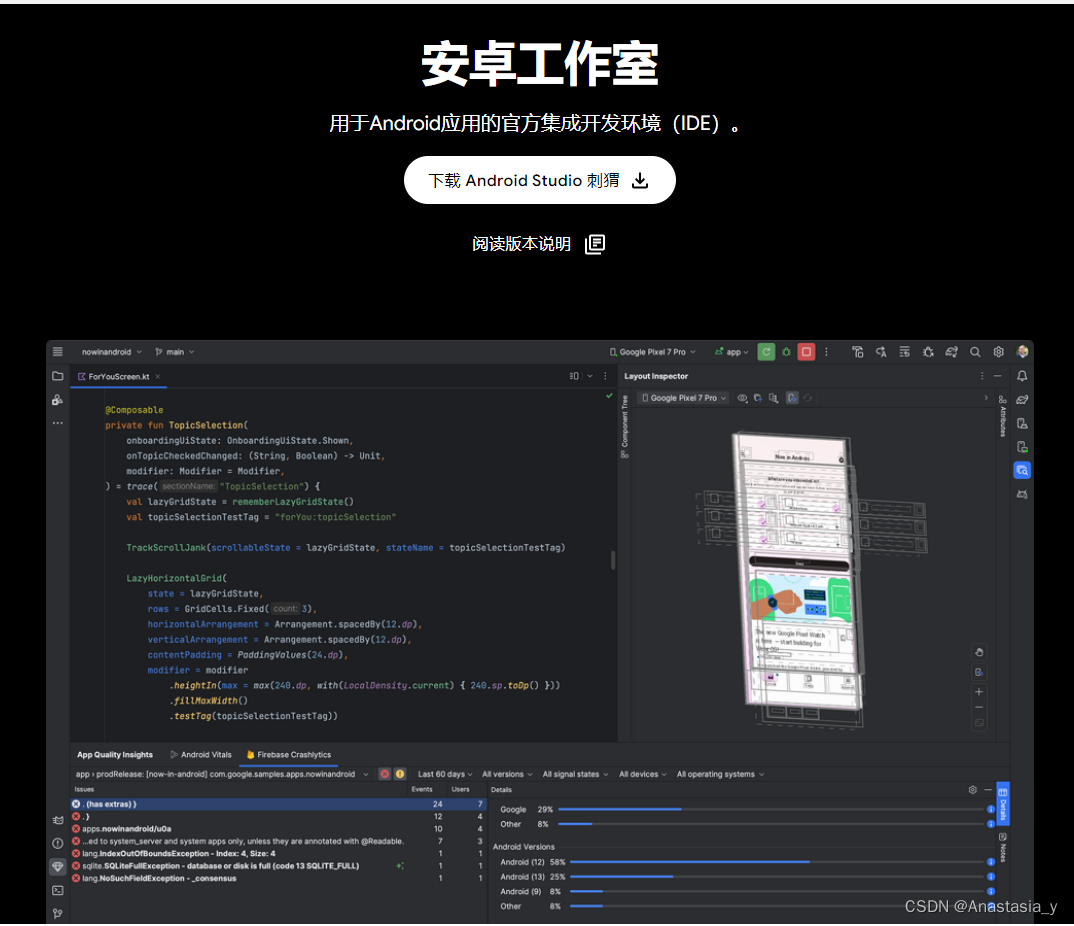Open the main branch dropdown
Viewport: 1074px width, 926px height.
point(175,351)
